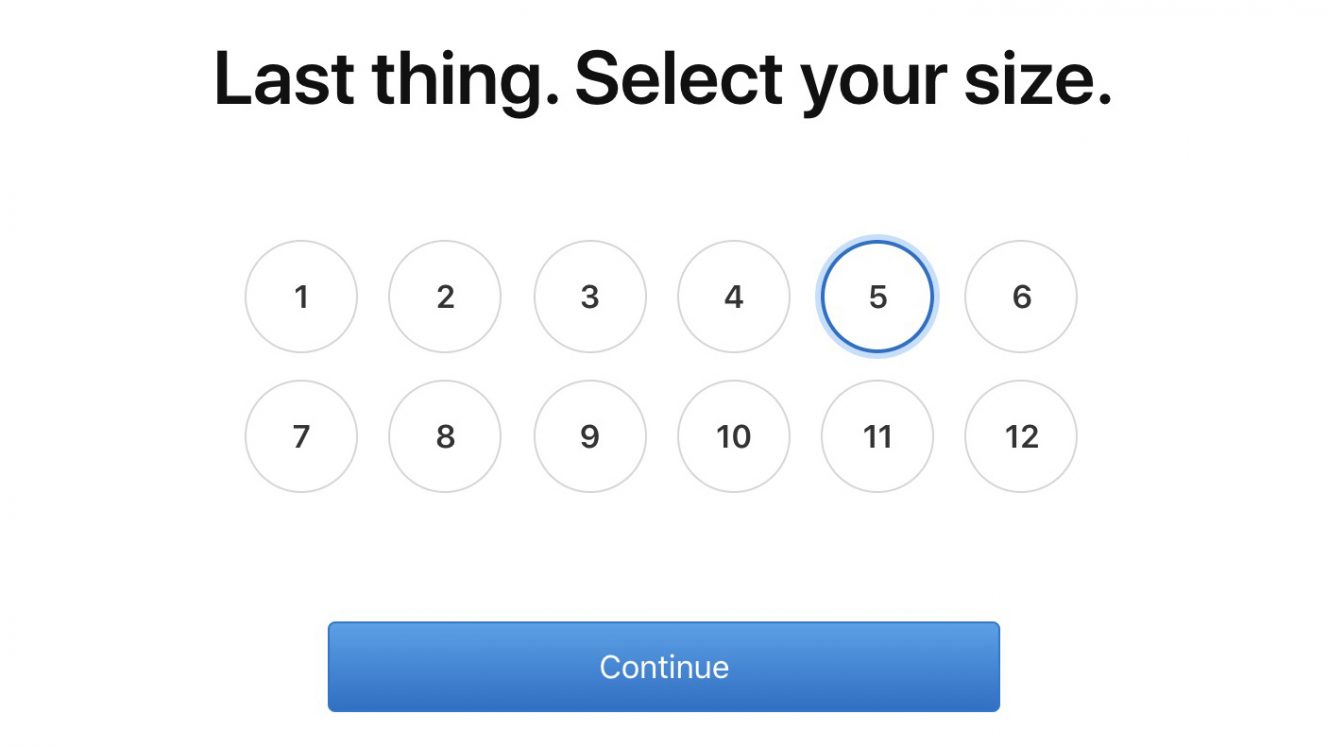Switch selection to the largest size, 12
This screenshot has width=1328, height=748.
pos(1021,436)
